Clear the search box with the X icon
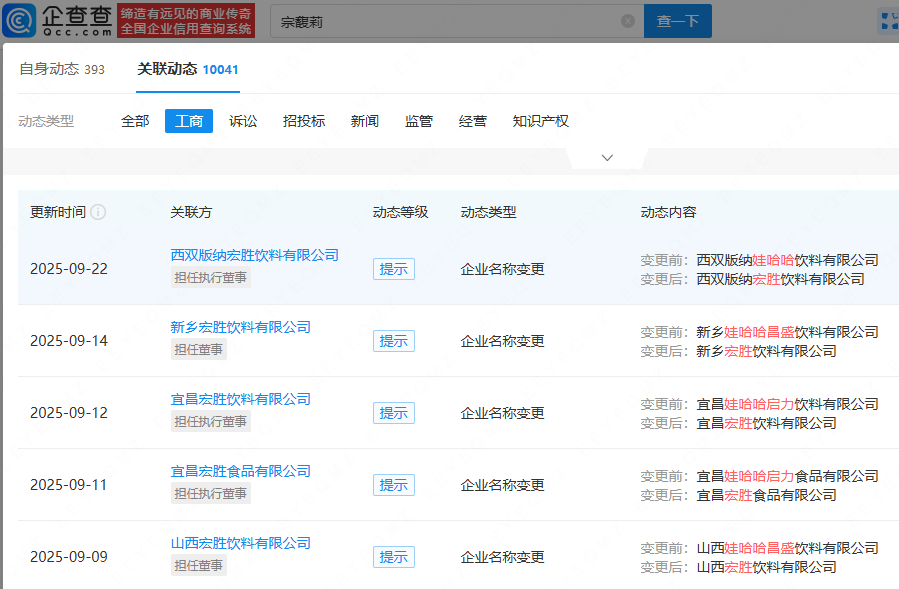The height and width of the screenshot is (589, 899). (x=627, y=21)
